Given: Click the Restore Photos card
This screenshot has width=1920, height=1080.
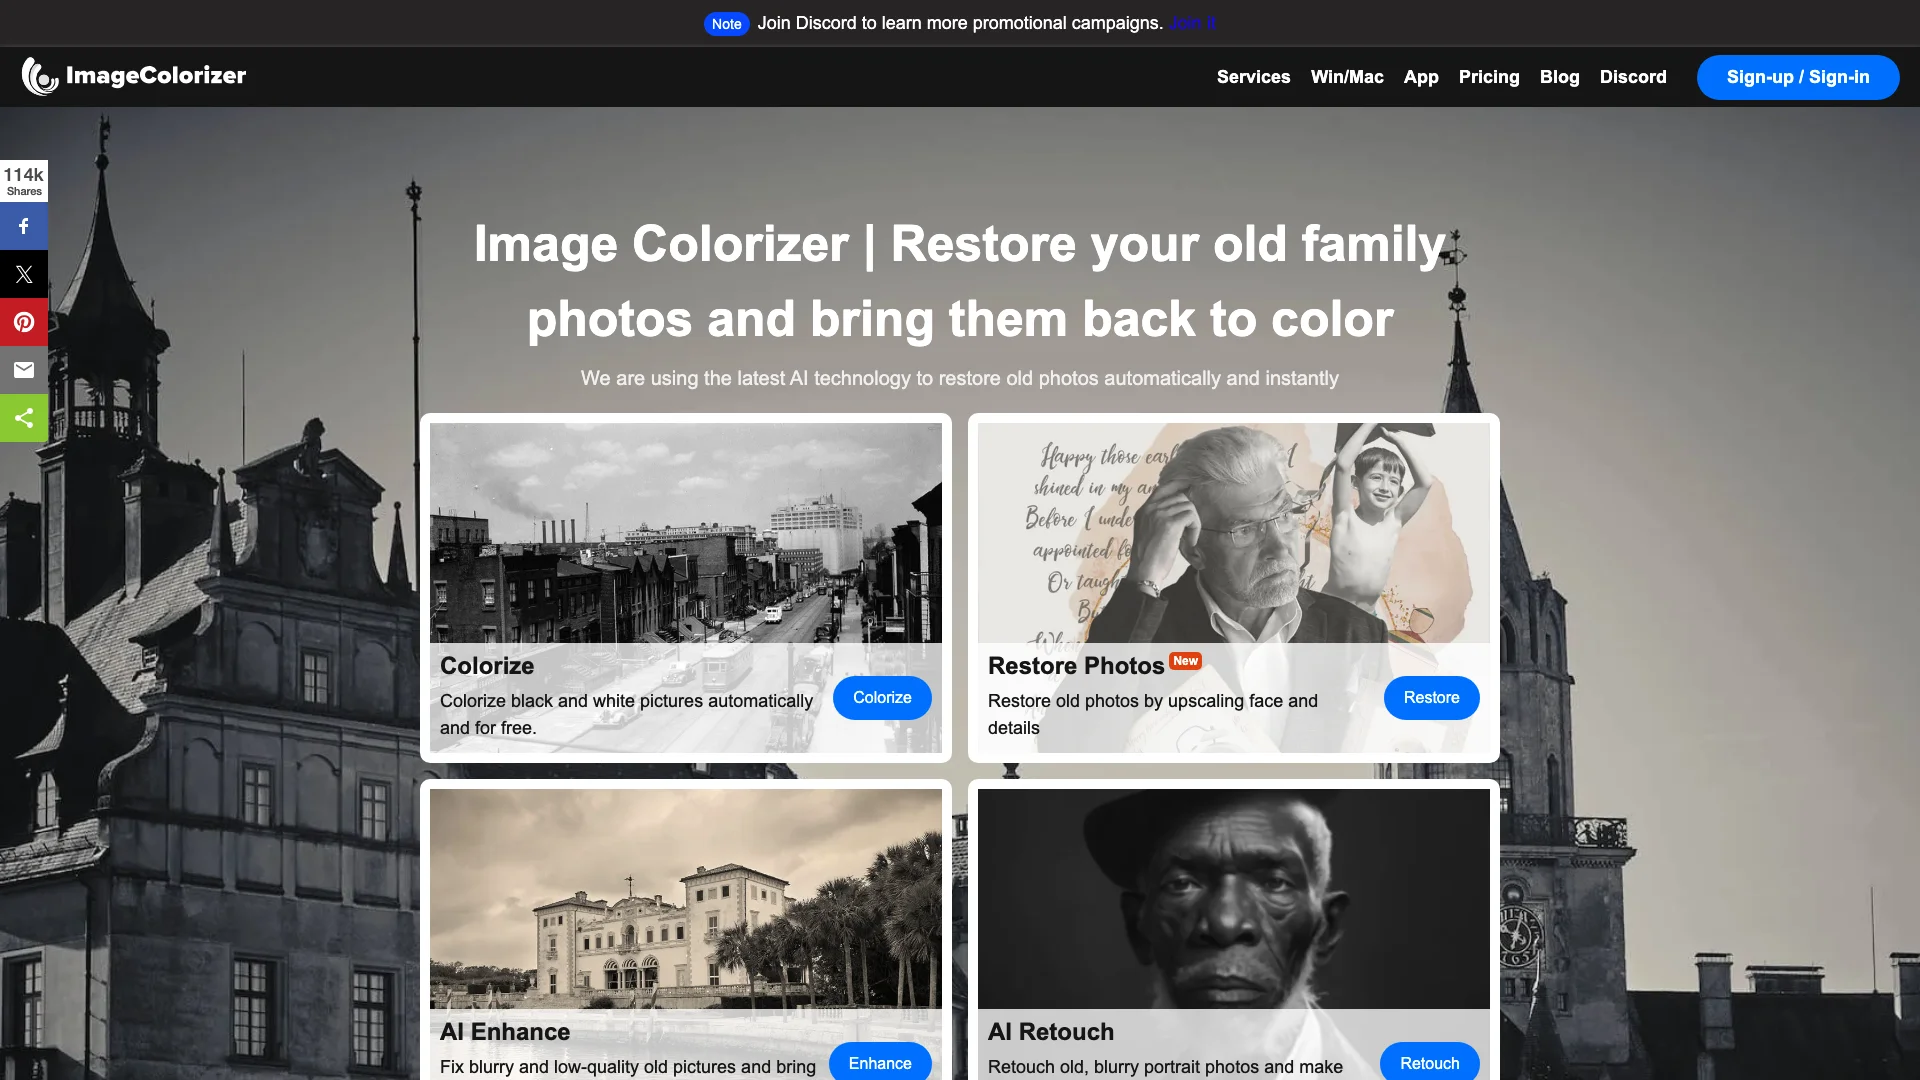Looking at the screenshot, I should [1234, 587].
